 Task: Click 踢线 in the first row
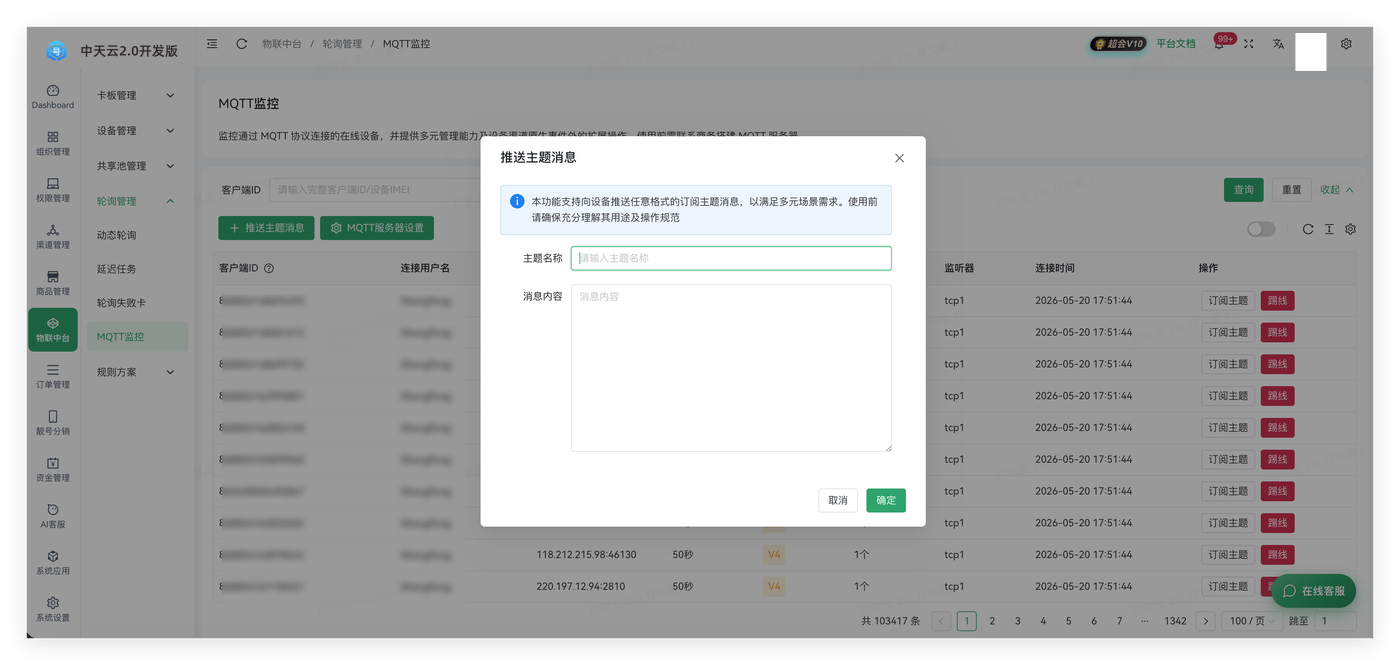click(1277, 300)
